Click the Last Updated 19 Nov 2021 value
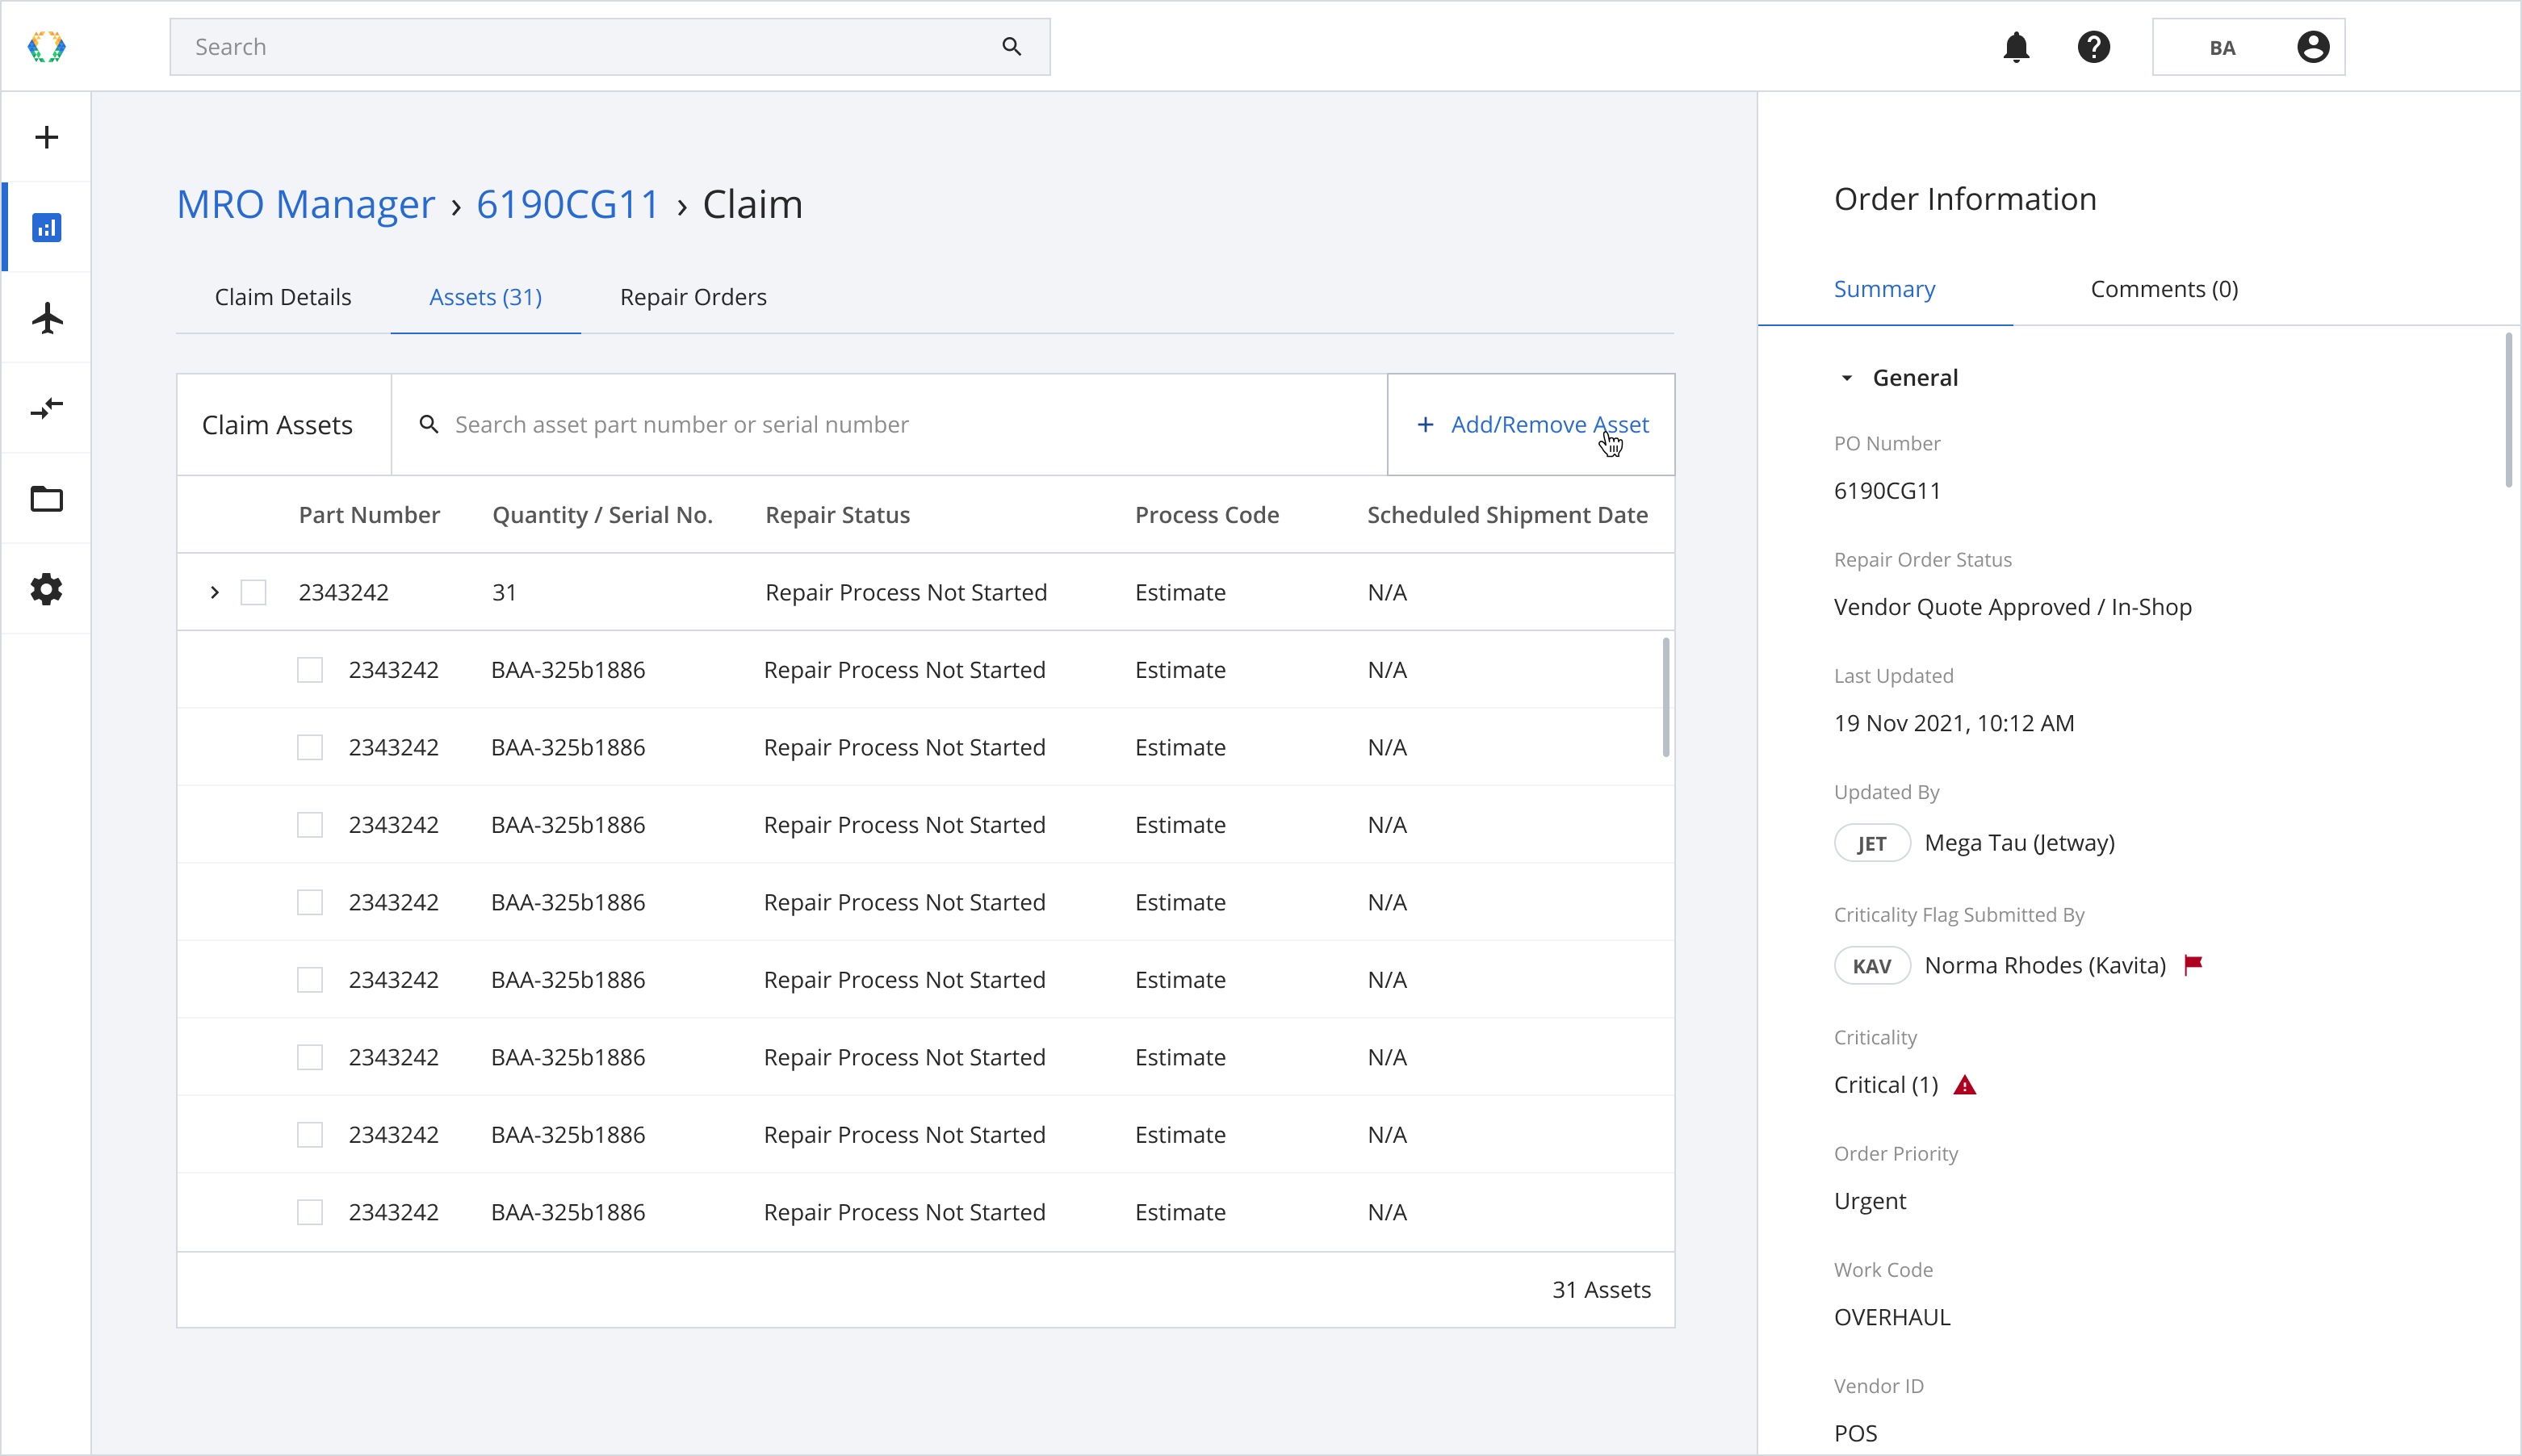2522x1456 pixels. click(x=1953, y=723)
